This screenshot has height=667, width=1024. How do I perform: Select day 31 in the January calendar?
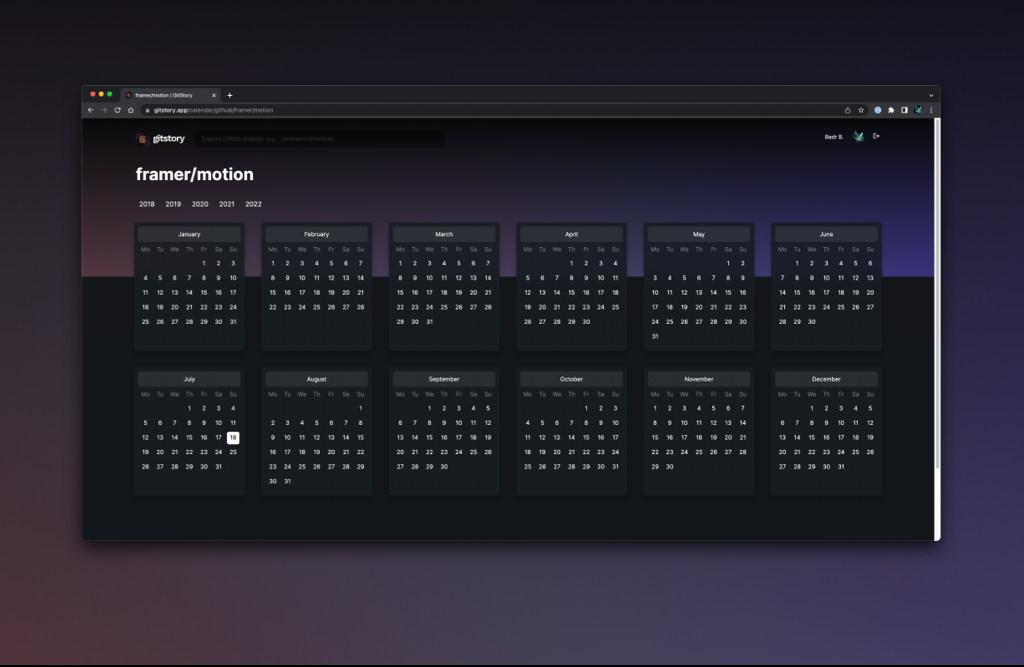click(x=233, y=322)
